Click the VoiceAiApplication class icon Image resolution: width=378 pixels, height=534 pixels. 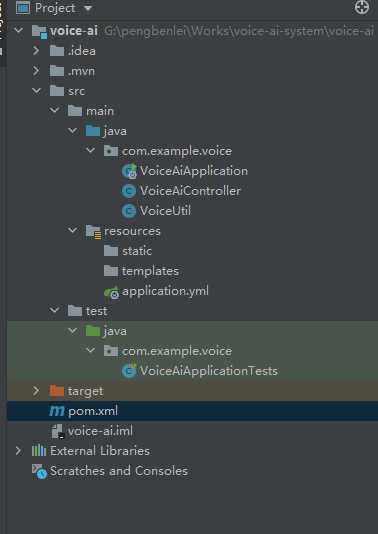(129, 171)
